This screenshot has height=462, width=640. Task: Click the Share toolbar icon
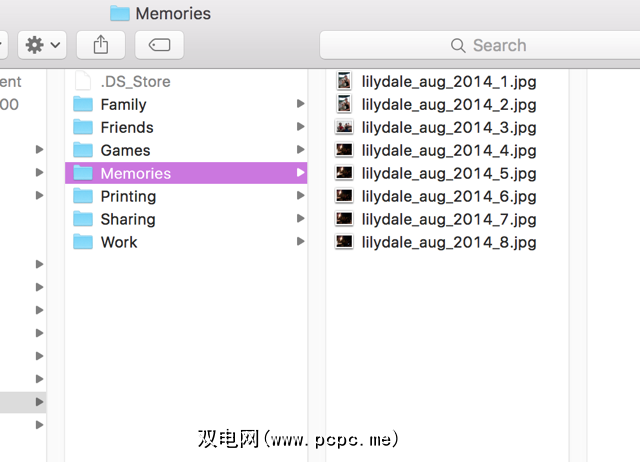100,45
